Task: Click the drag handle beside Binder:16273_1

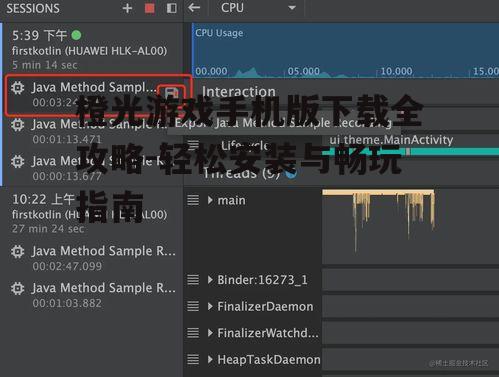Action: point(193,280)
